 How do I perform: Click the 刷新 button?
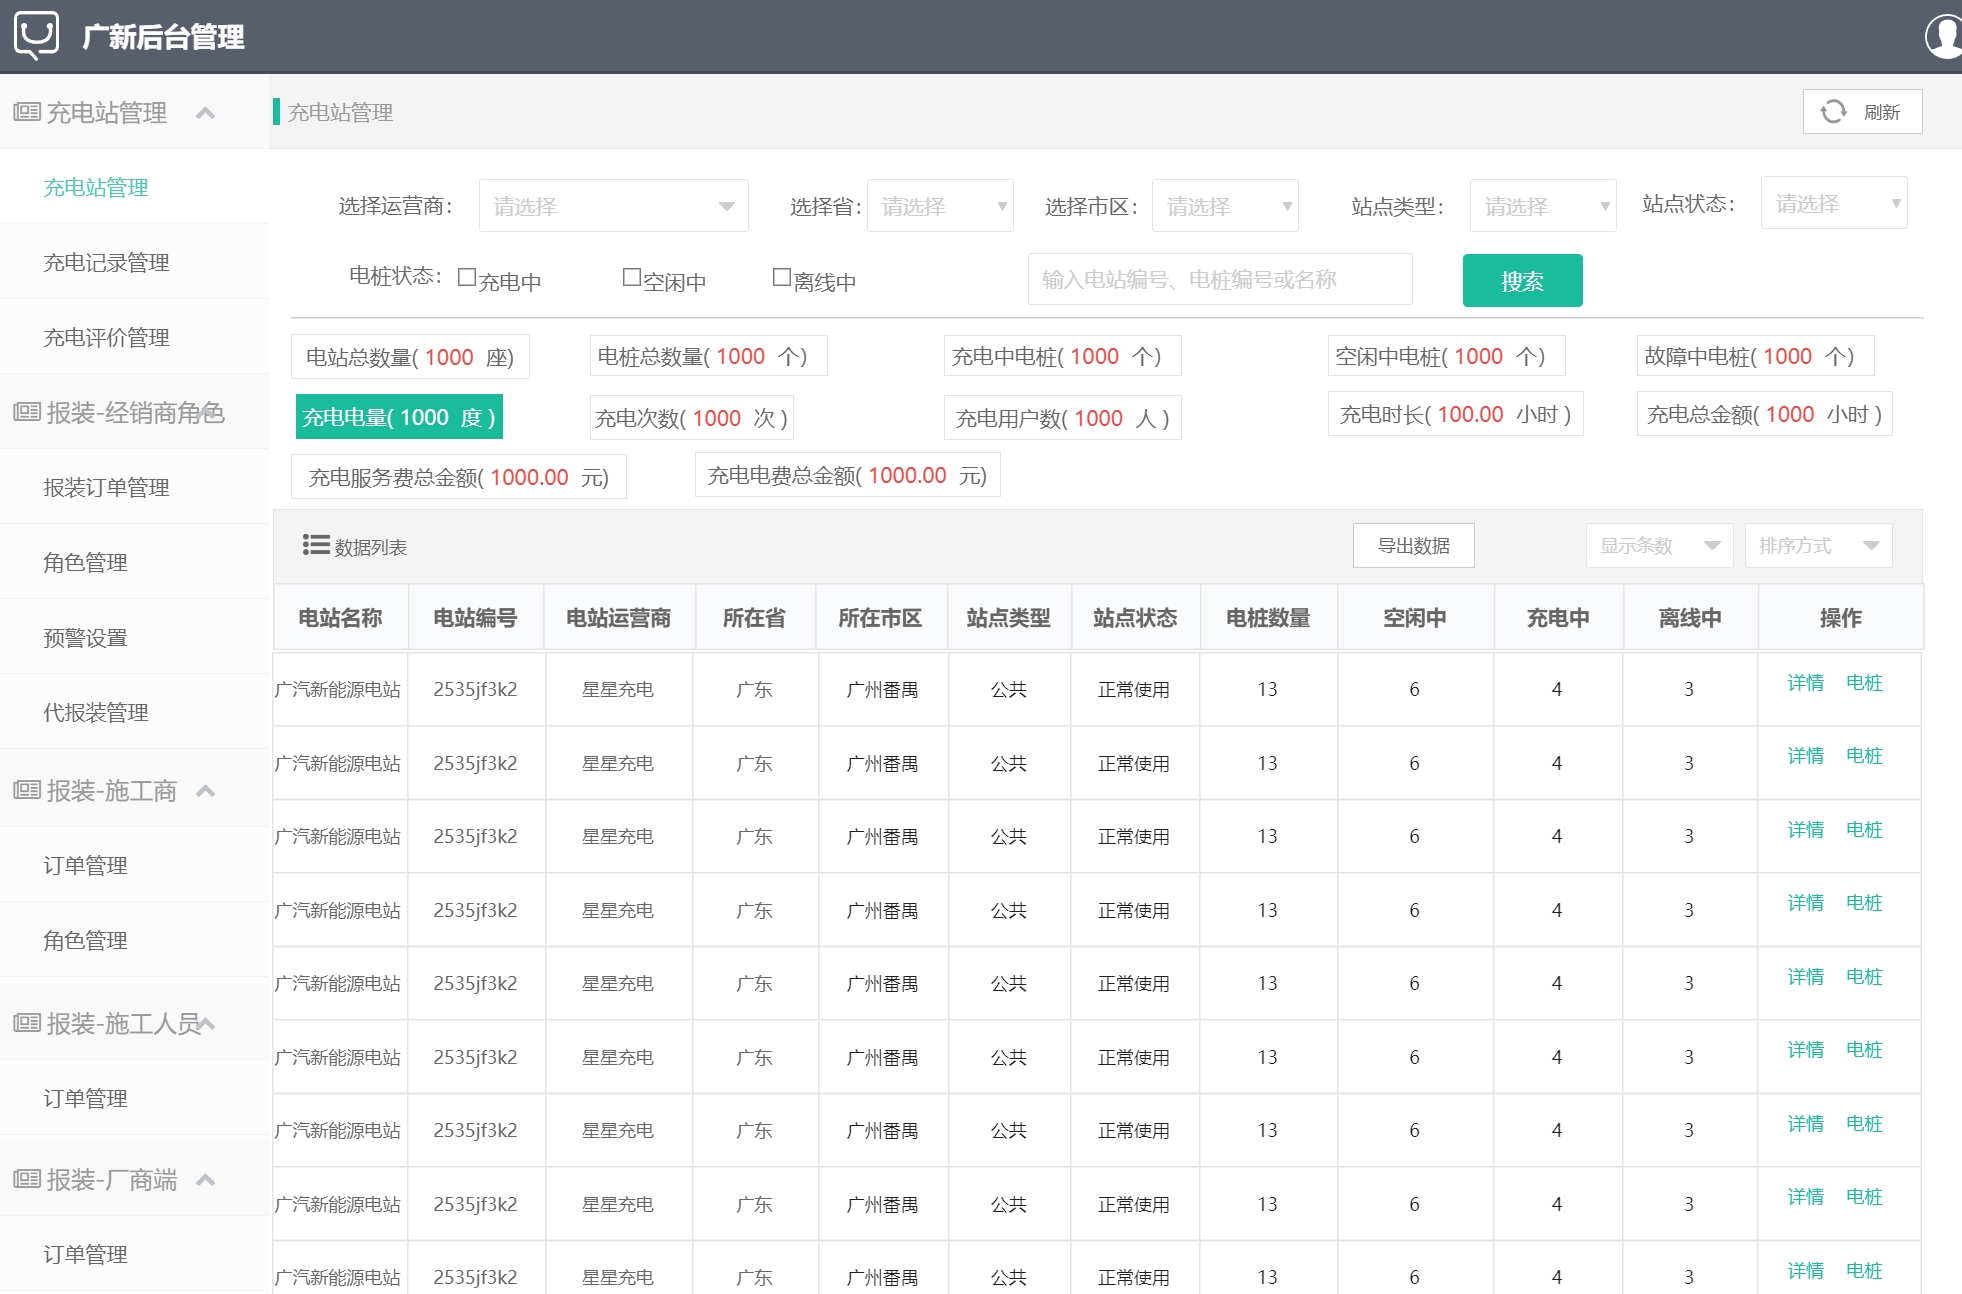(x=1862, y=111)
